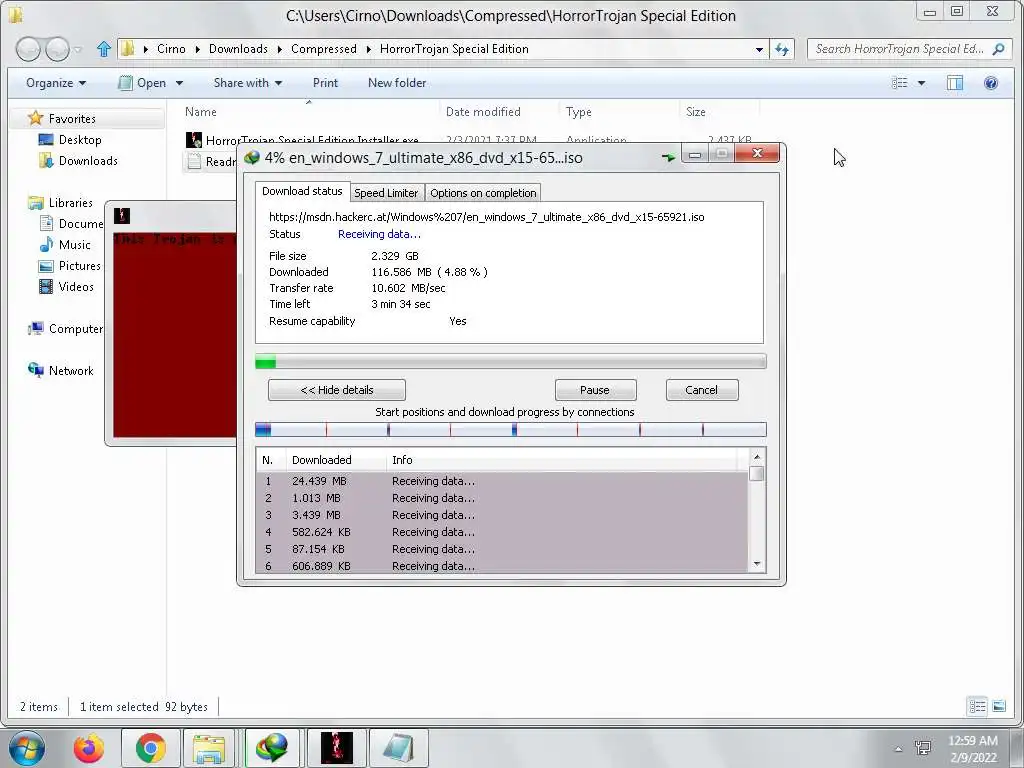Click the blue Up arrow icon

point(103,49)
